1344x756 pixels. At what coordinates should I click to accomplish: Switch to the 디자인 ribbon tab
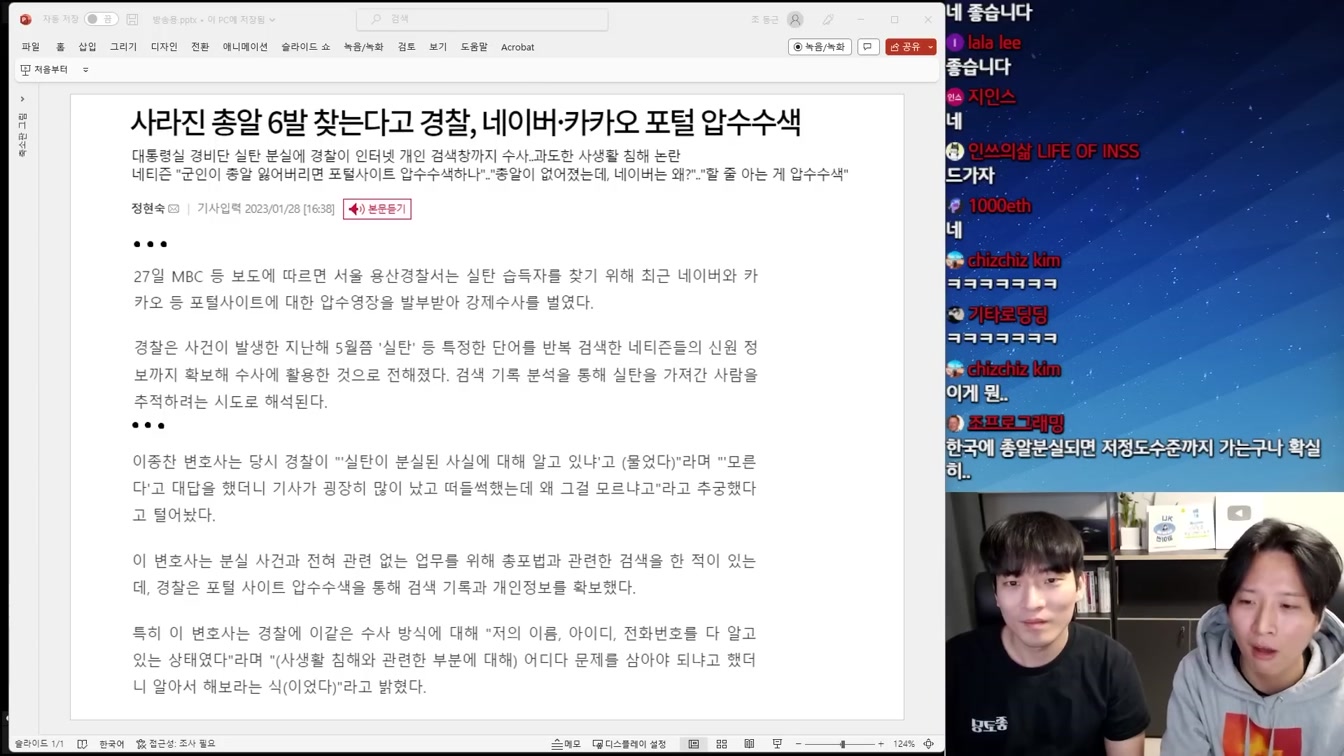[164, 47]
